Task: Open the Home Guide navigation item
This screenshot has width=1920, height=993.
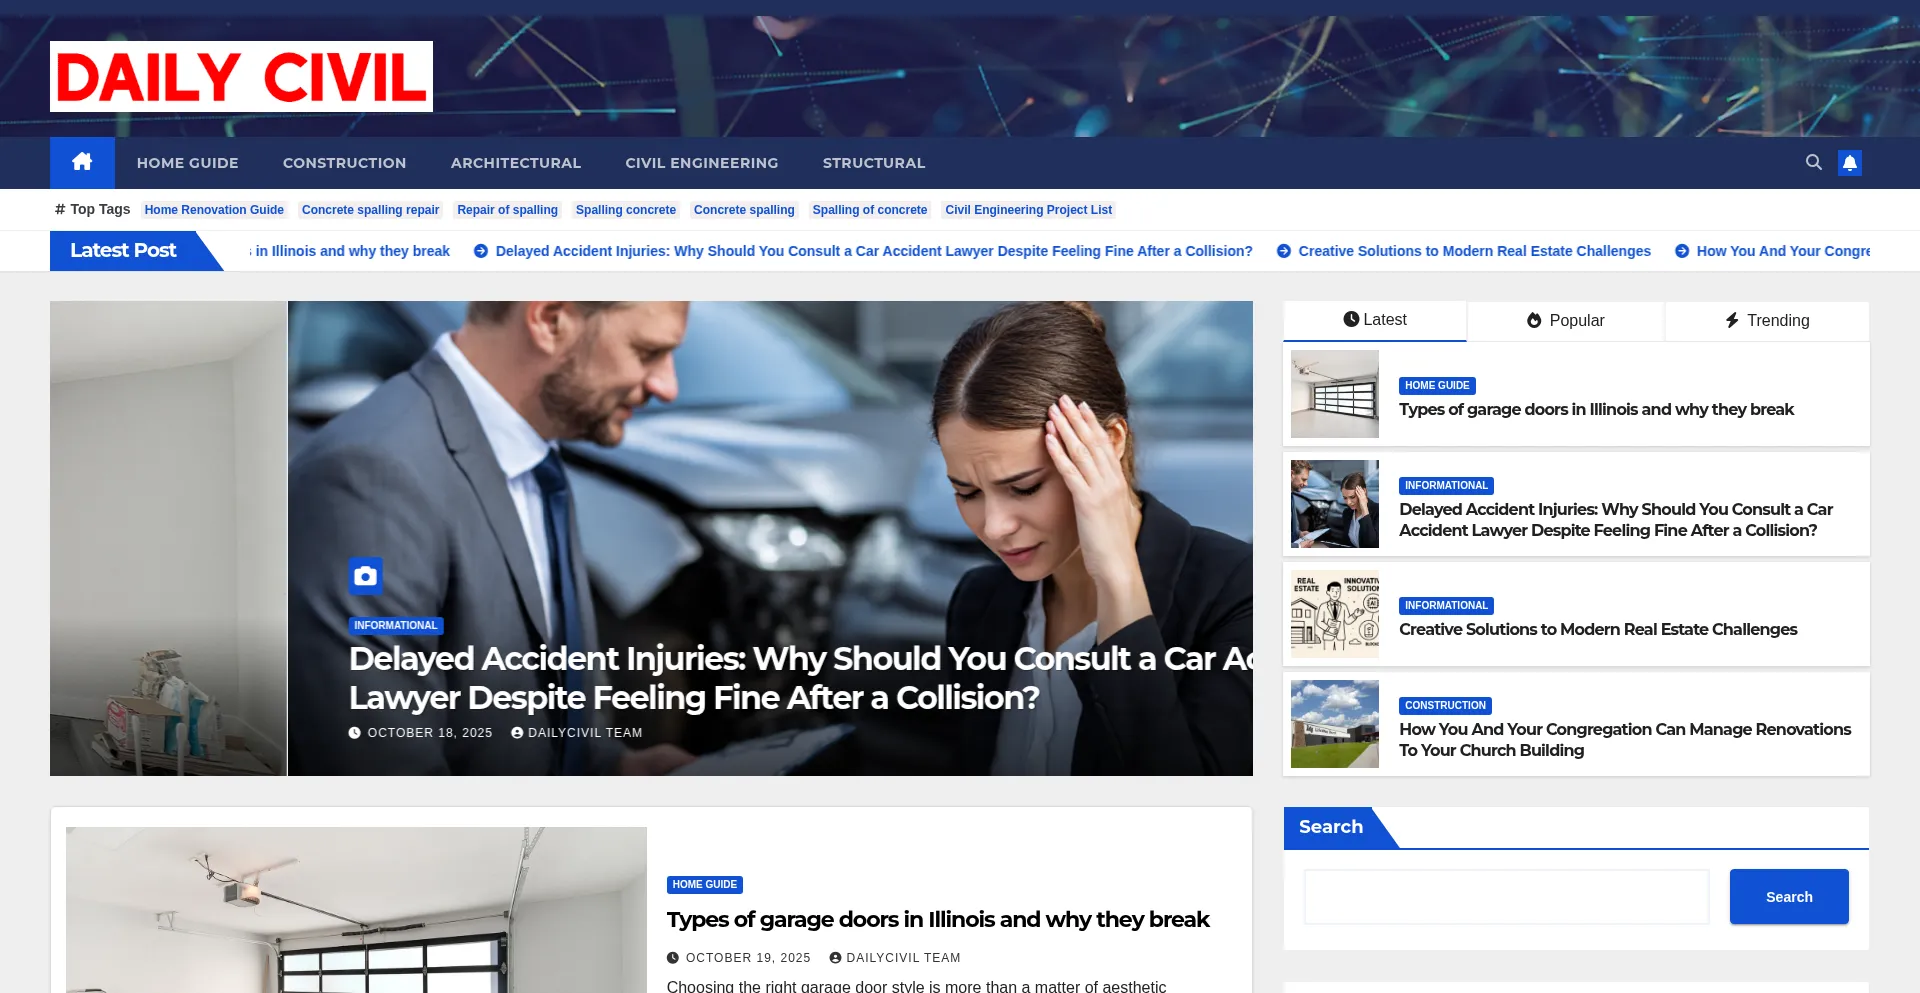Action: pos(188,163)
